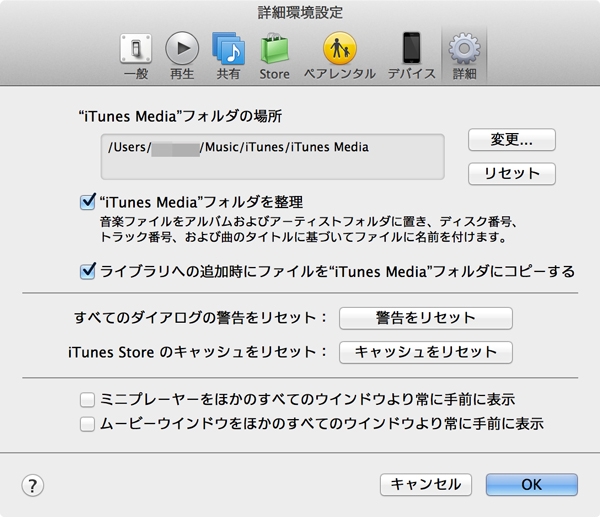Screen dimensions: 600x517
Task: Click the help question mark button
Action: [x=33, y=486]
